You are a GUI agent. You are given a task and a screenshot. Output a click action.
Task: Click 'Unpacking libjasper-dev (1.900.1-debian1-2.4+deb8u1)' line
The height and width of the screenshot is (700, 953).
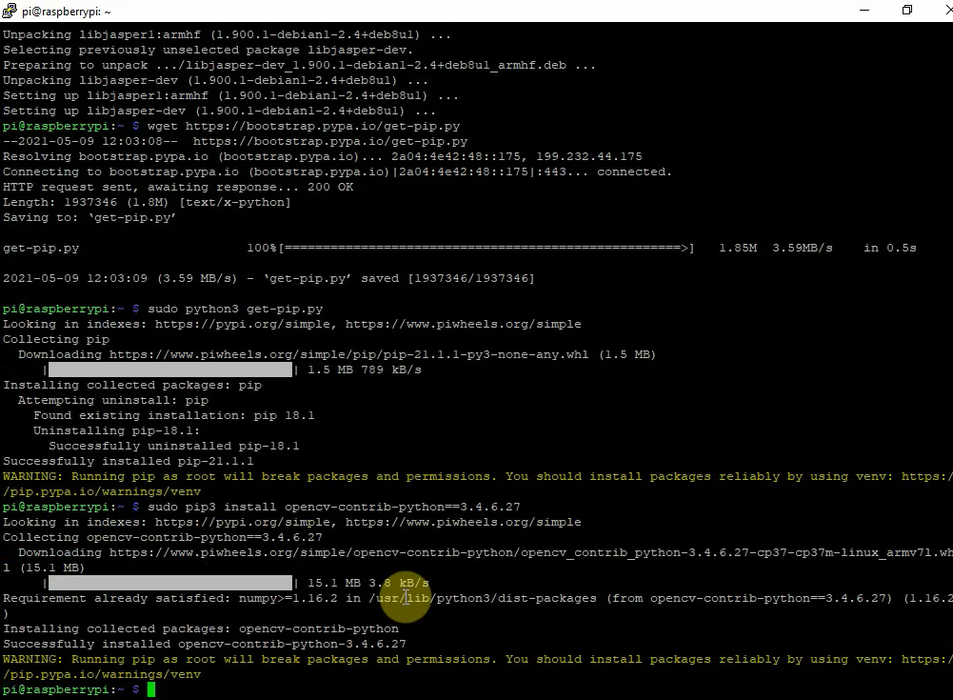pyautogui.click(x=215, y=81)
